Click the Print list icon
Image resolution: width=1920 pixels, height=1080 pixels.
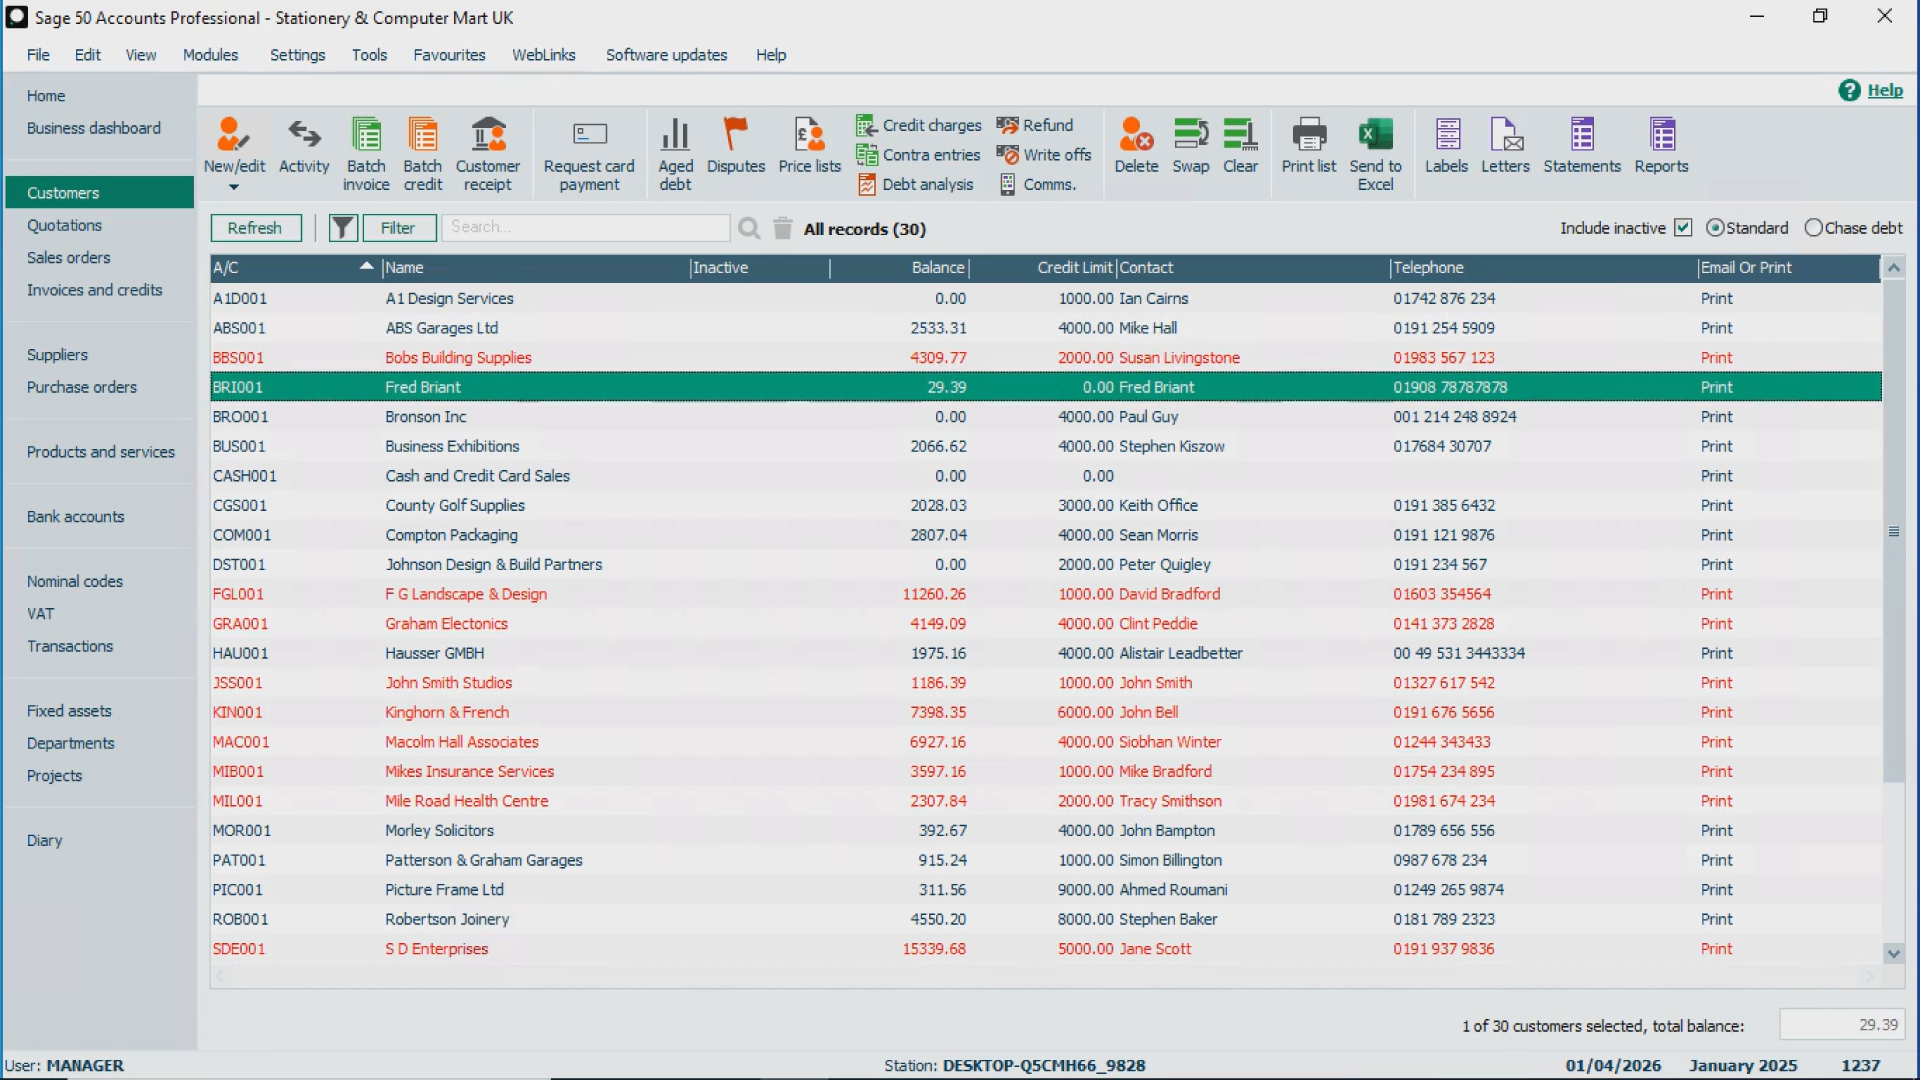tap(1309, 146)
